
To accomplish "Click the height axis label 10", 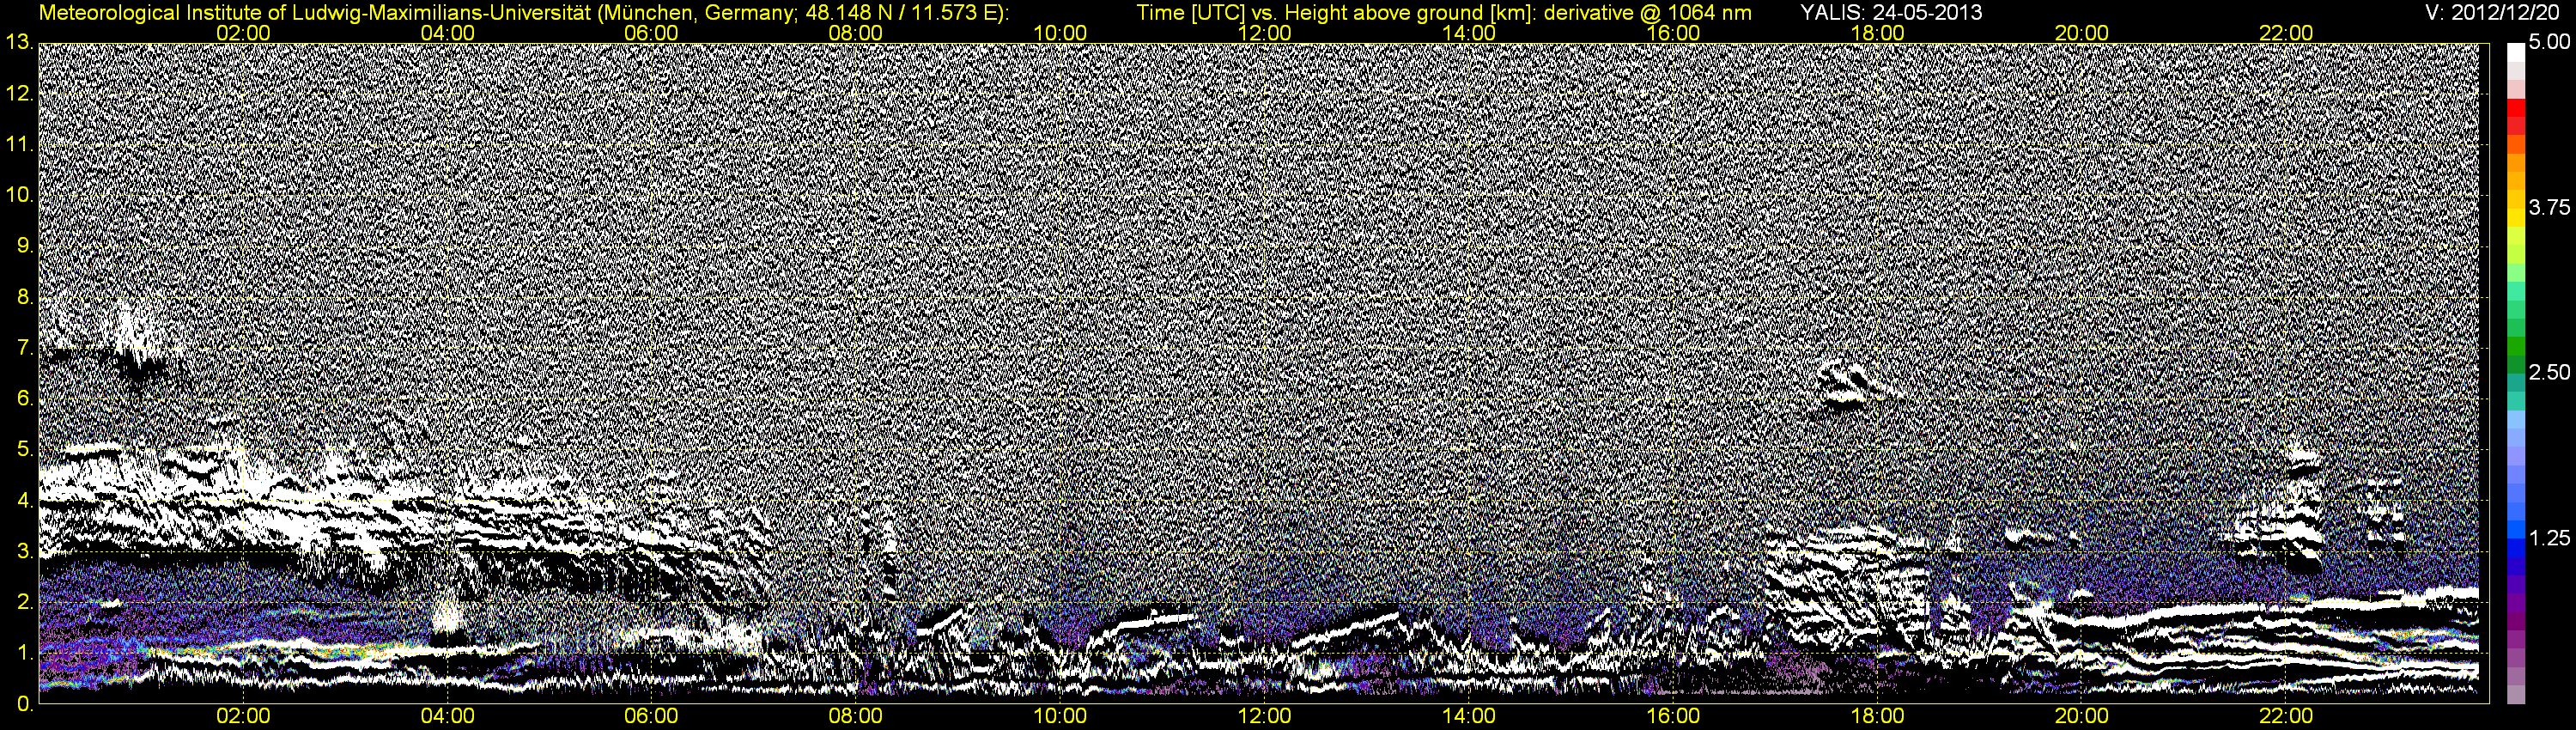I will pos(19,195).
